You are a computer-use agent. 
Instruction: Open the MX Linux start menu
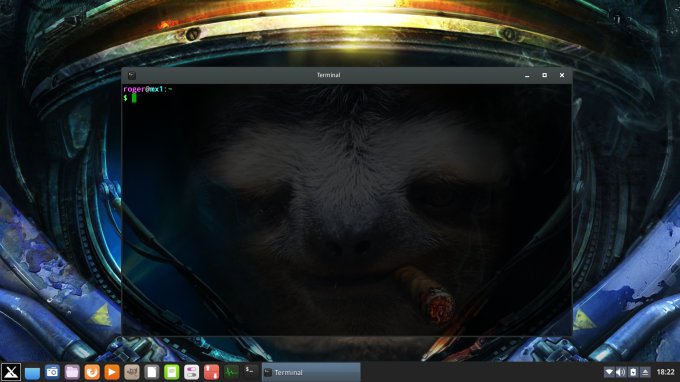11,372
